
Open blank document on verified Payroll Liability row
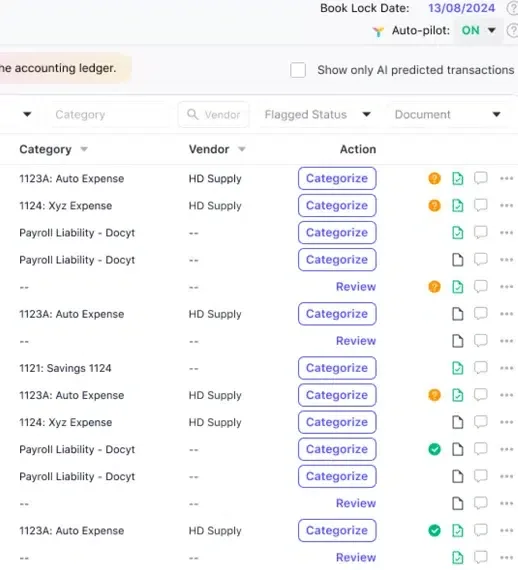coord(458,450)
